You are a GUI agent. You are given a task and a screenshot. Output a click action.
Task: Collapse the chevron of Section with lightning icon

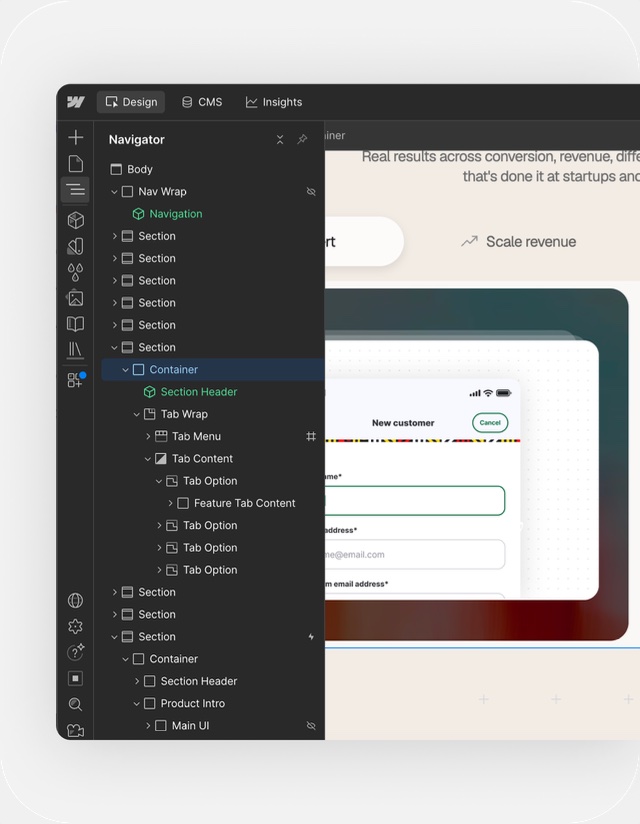[x=114, y=636]
